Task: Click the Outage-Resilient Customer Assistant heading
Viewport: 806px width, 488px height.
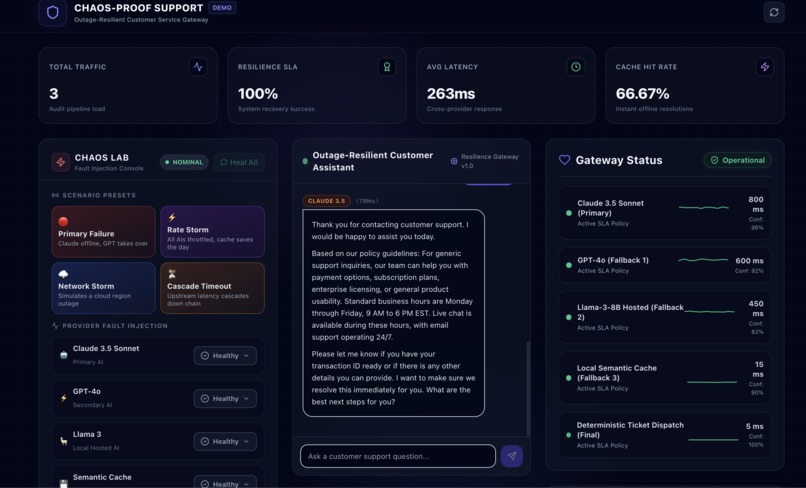Action: point(373,161)
